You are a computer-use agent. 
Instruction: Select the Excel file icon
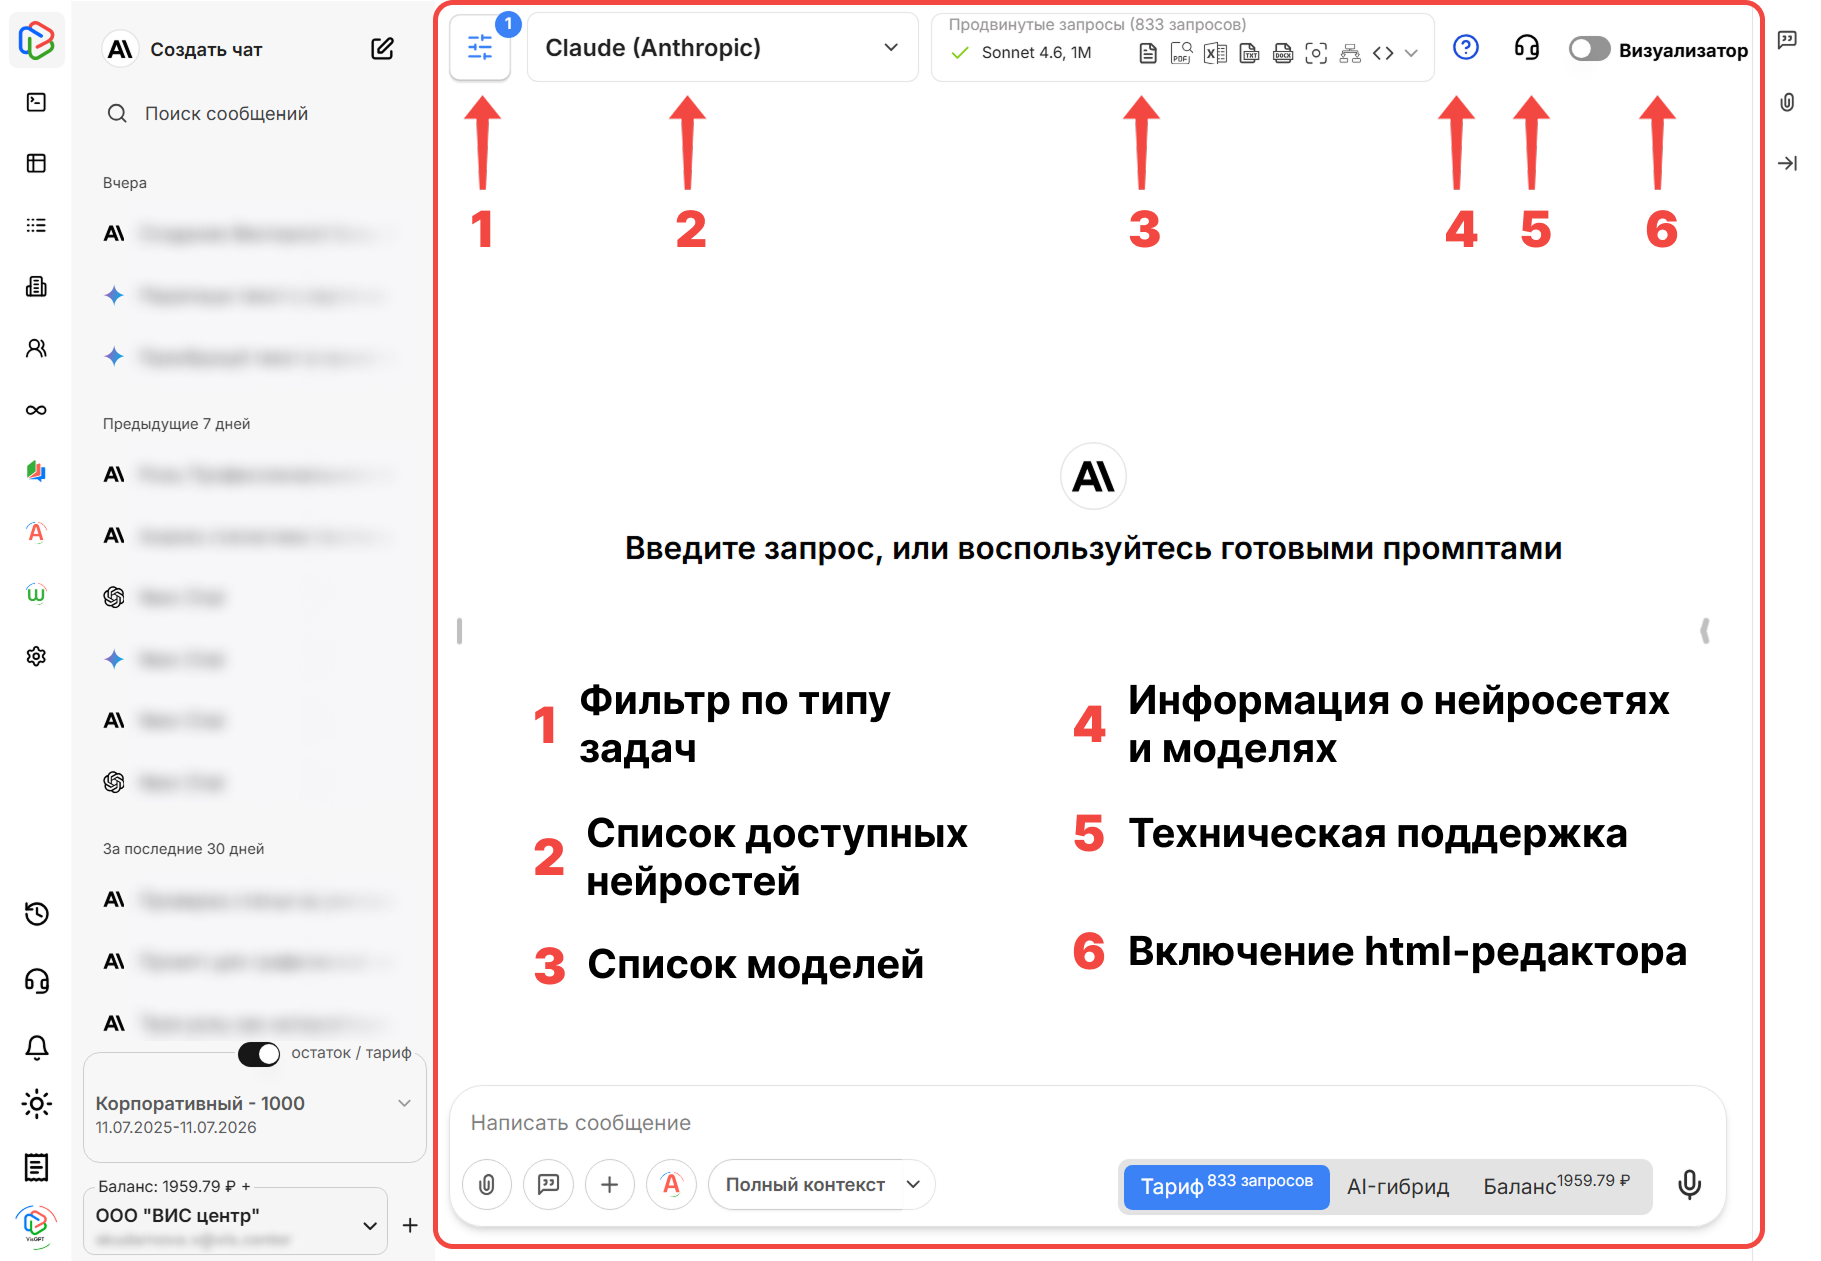click(1216, 53)
